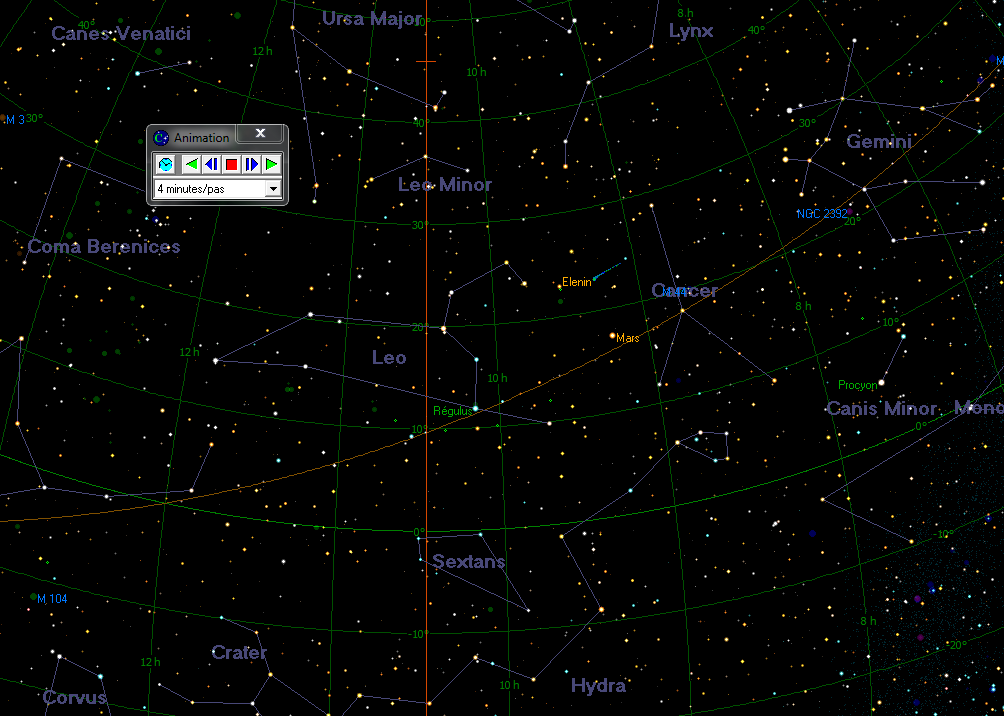
Task: Select comet Elenin label on the map
Action: [576, 282]
